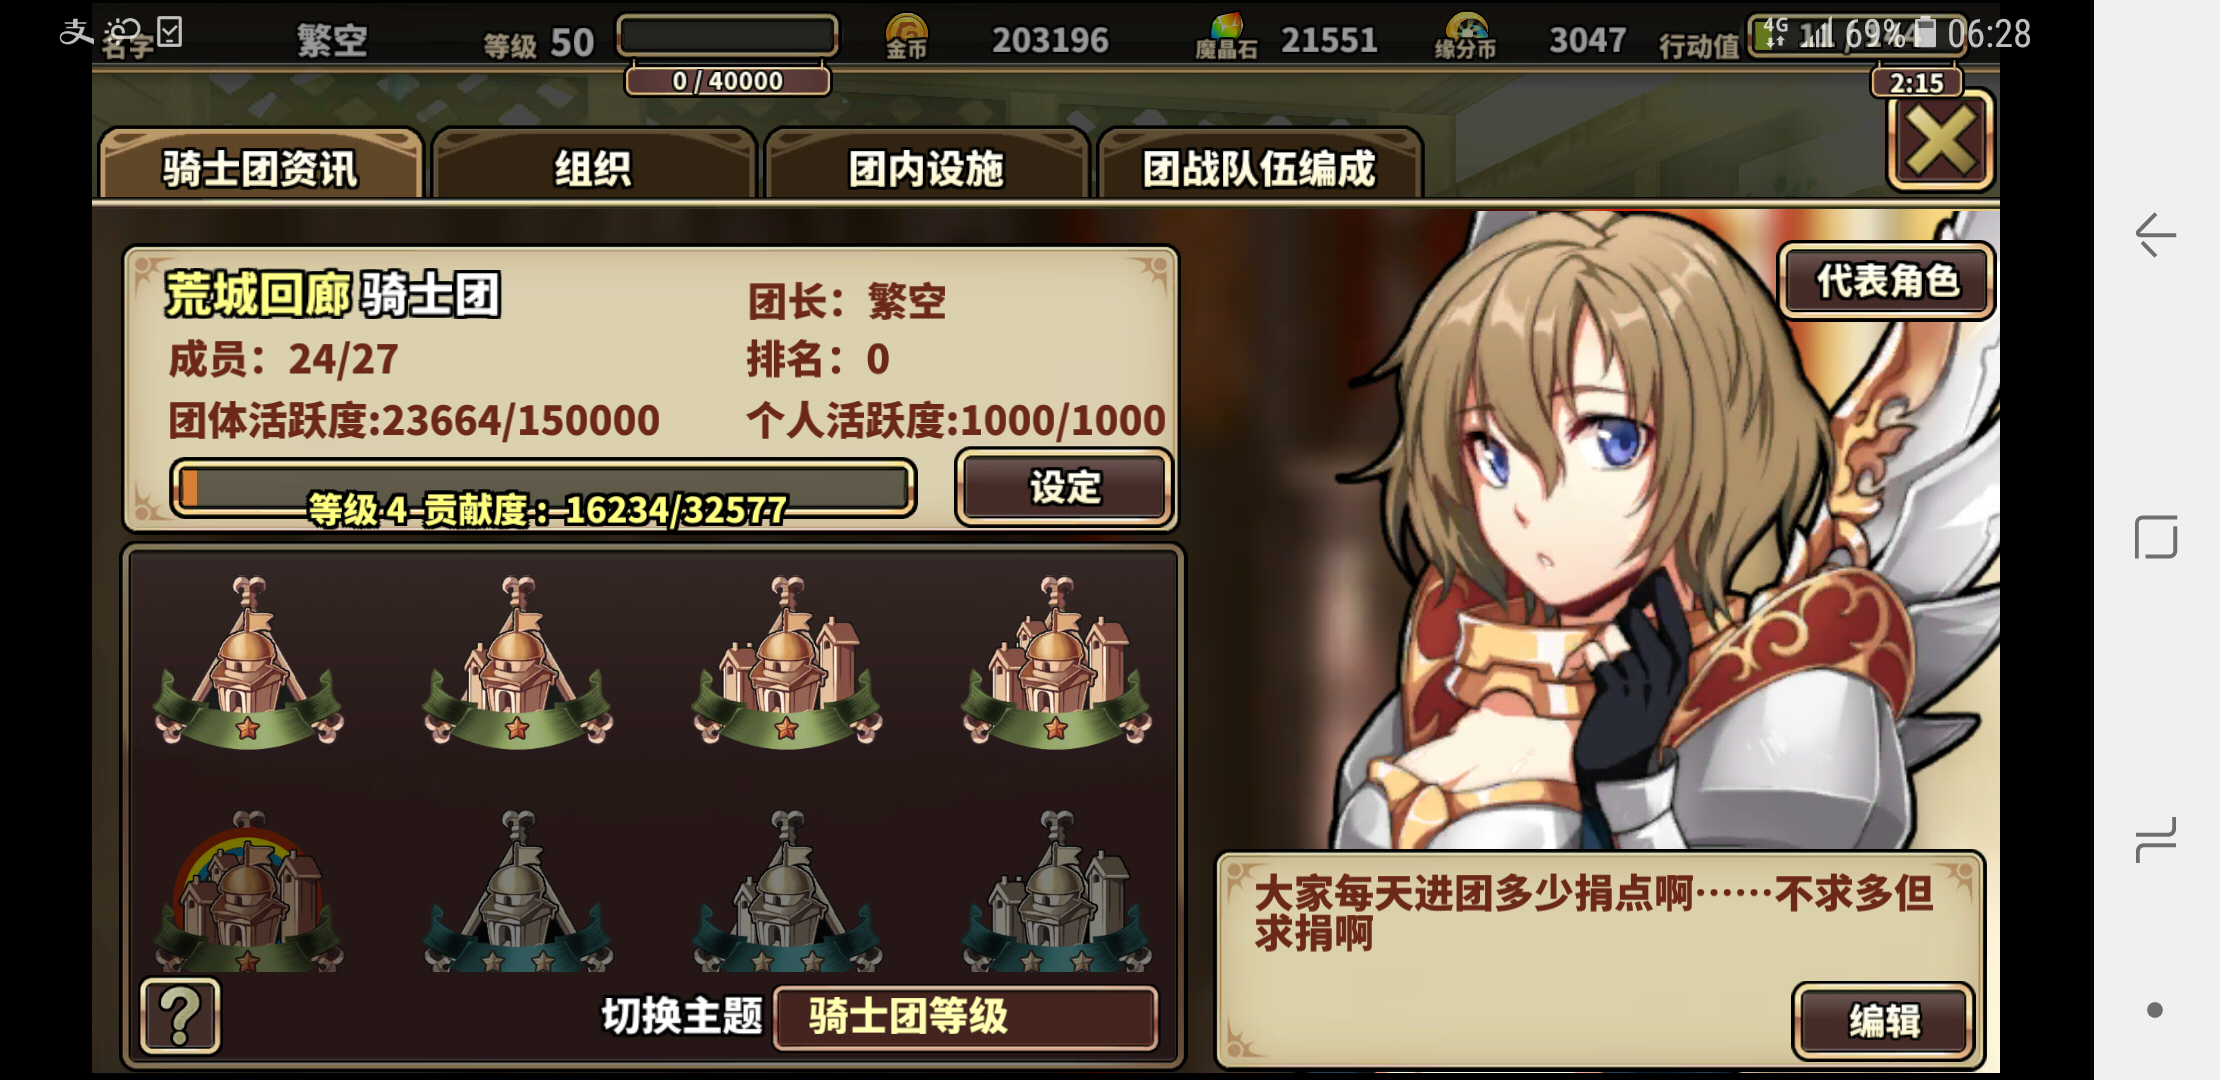Open the question mark help icon
The image size is (2220, 1080).
pyautogui.click(x=180, y=1016)
